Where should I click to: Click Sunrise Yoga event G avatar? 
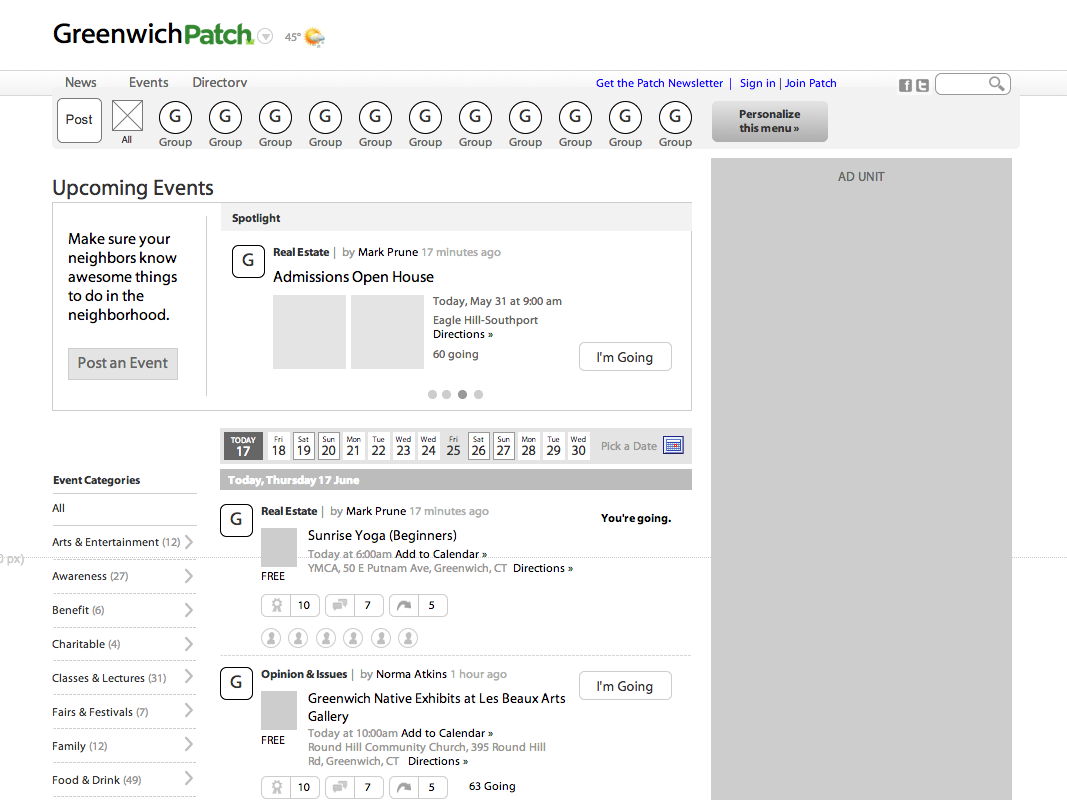click(236, 520)
